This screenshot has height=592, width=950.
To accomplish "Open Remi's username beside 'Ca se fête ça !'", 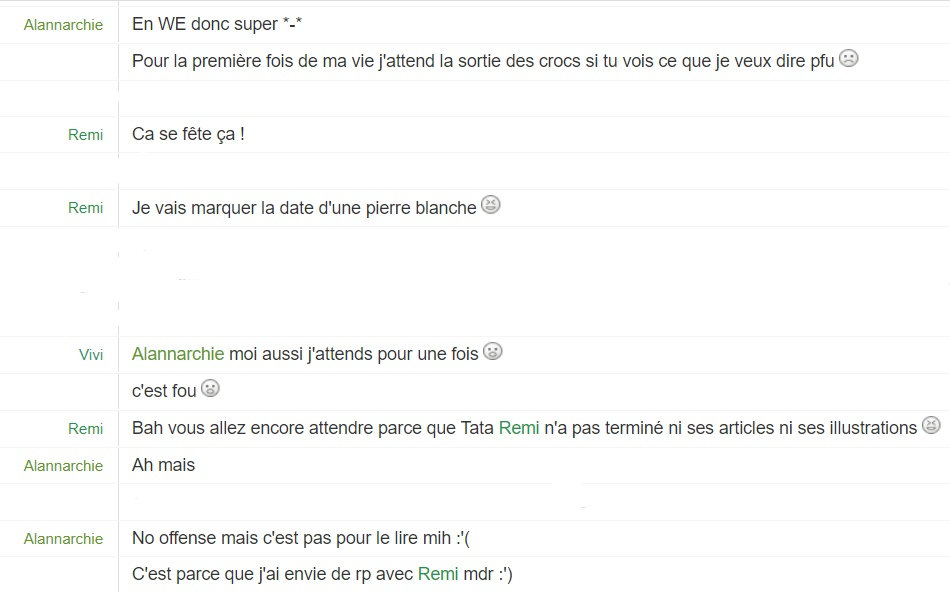I will [x=85, y=135].
